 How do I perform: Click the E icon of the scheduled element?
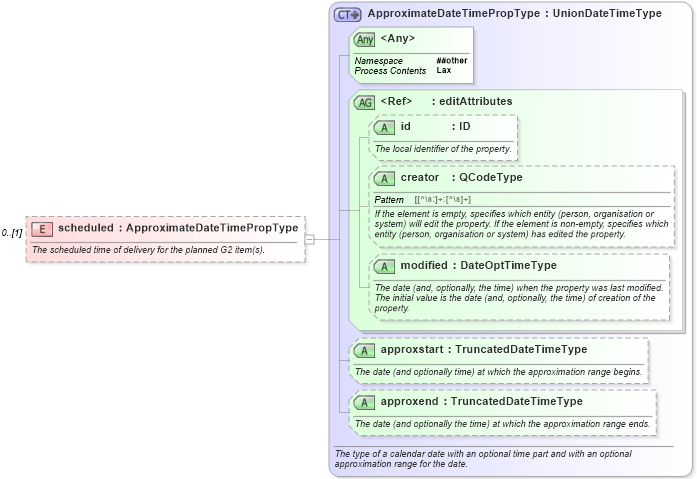point(42,229)
